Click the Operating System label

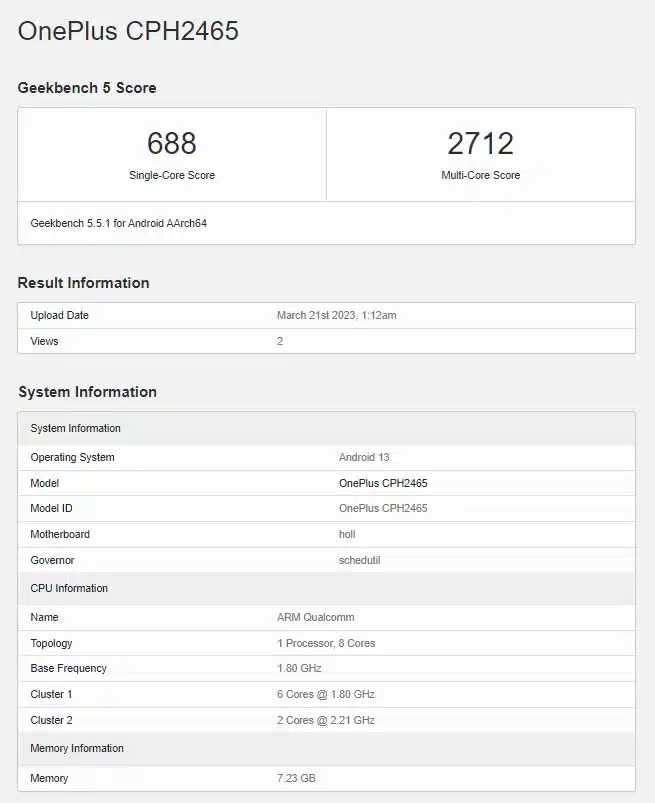[72, 457]
